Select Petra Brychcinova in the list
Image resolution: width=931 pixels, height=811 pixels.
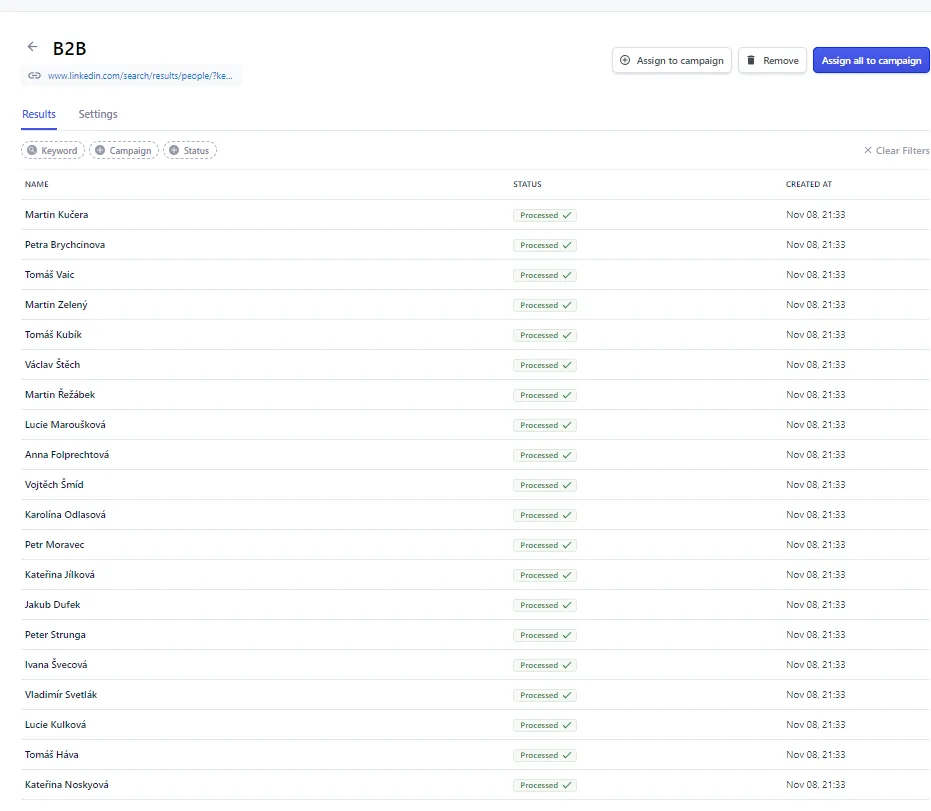point(65,245)
